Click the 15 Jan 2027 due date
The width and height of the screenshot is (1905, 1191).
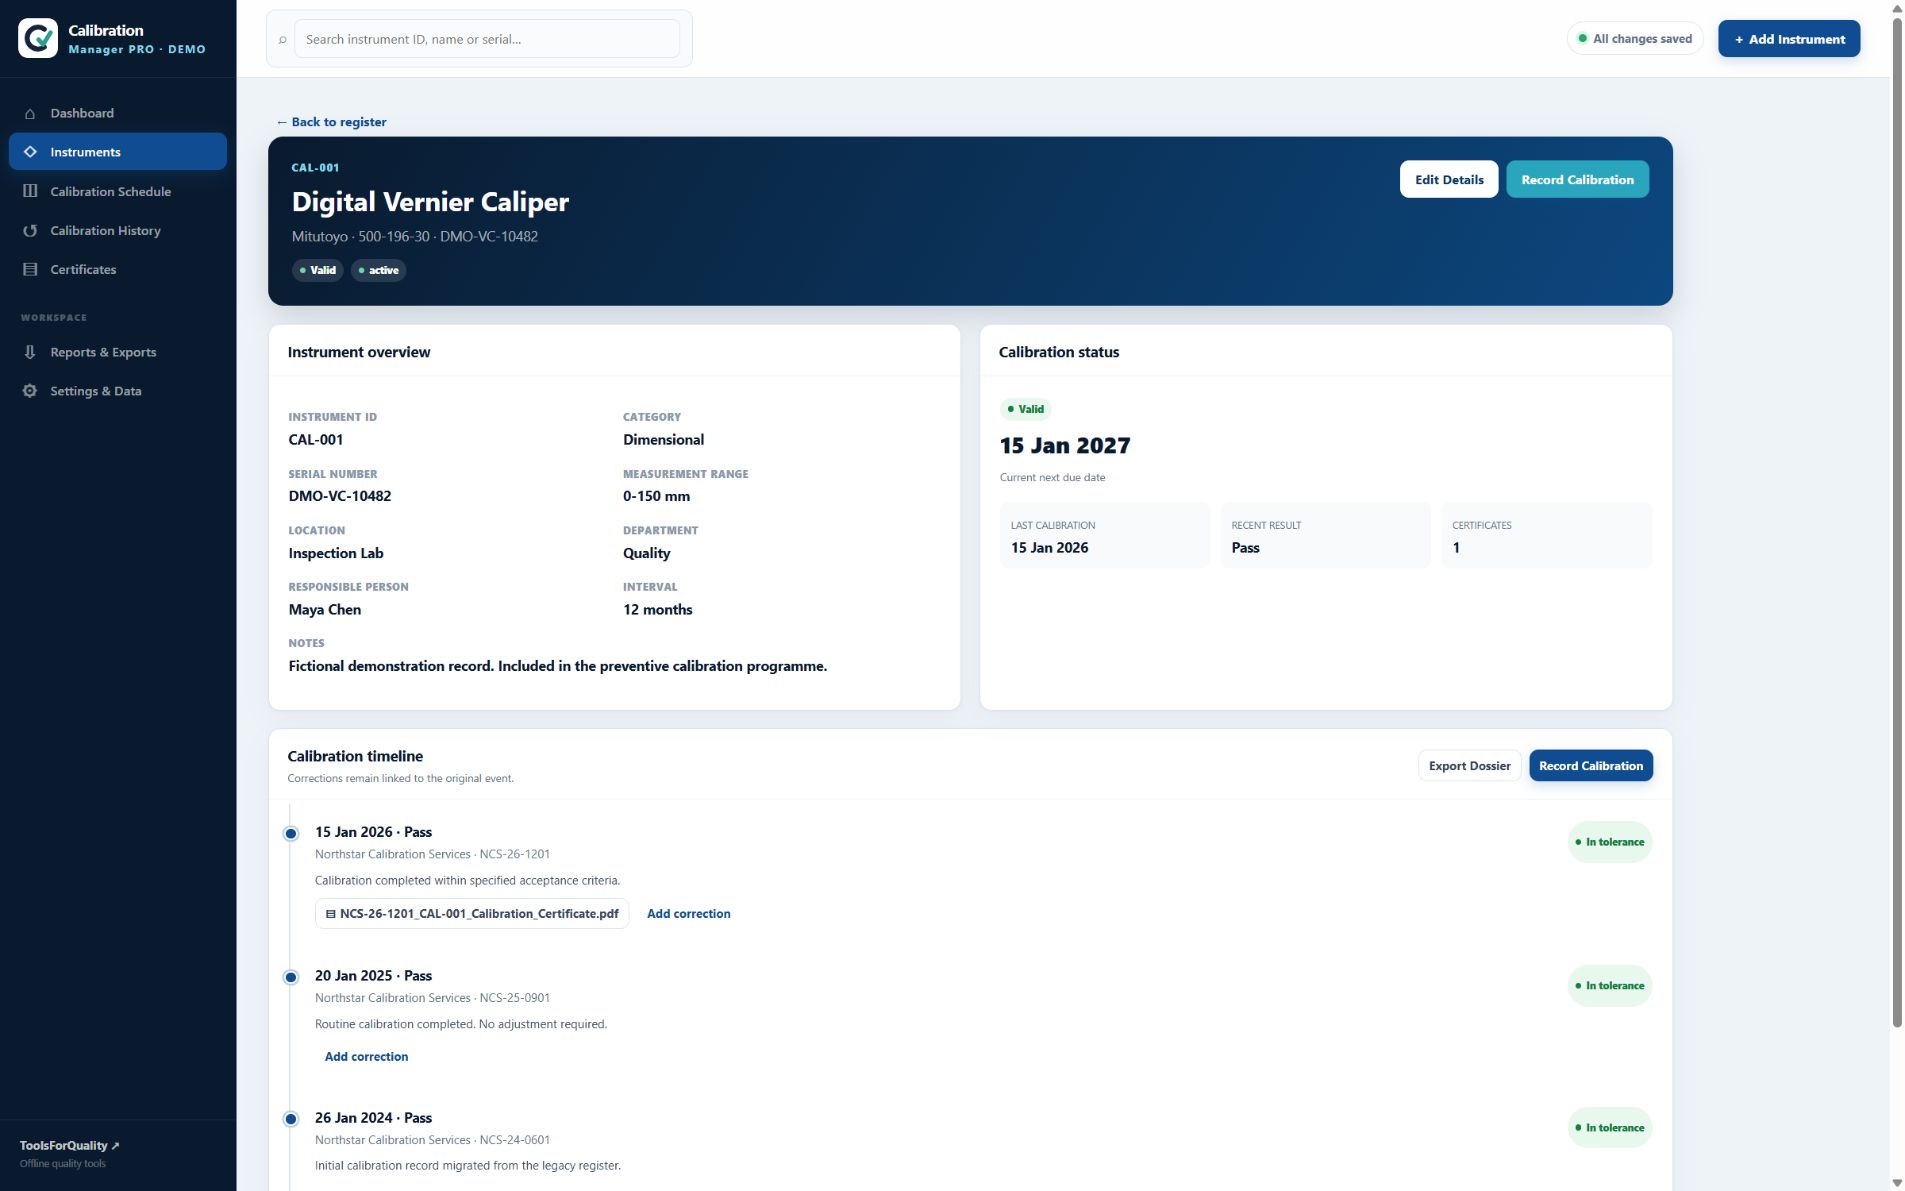click(1065, 446)
